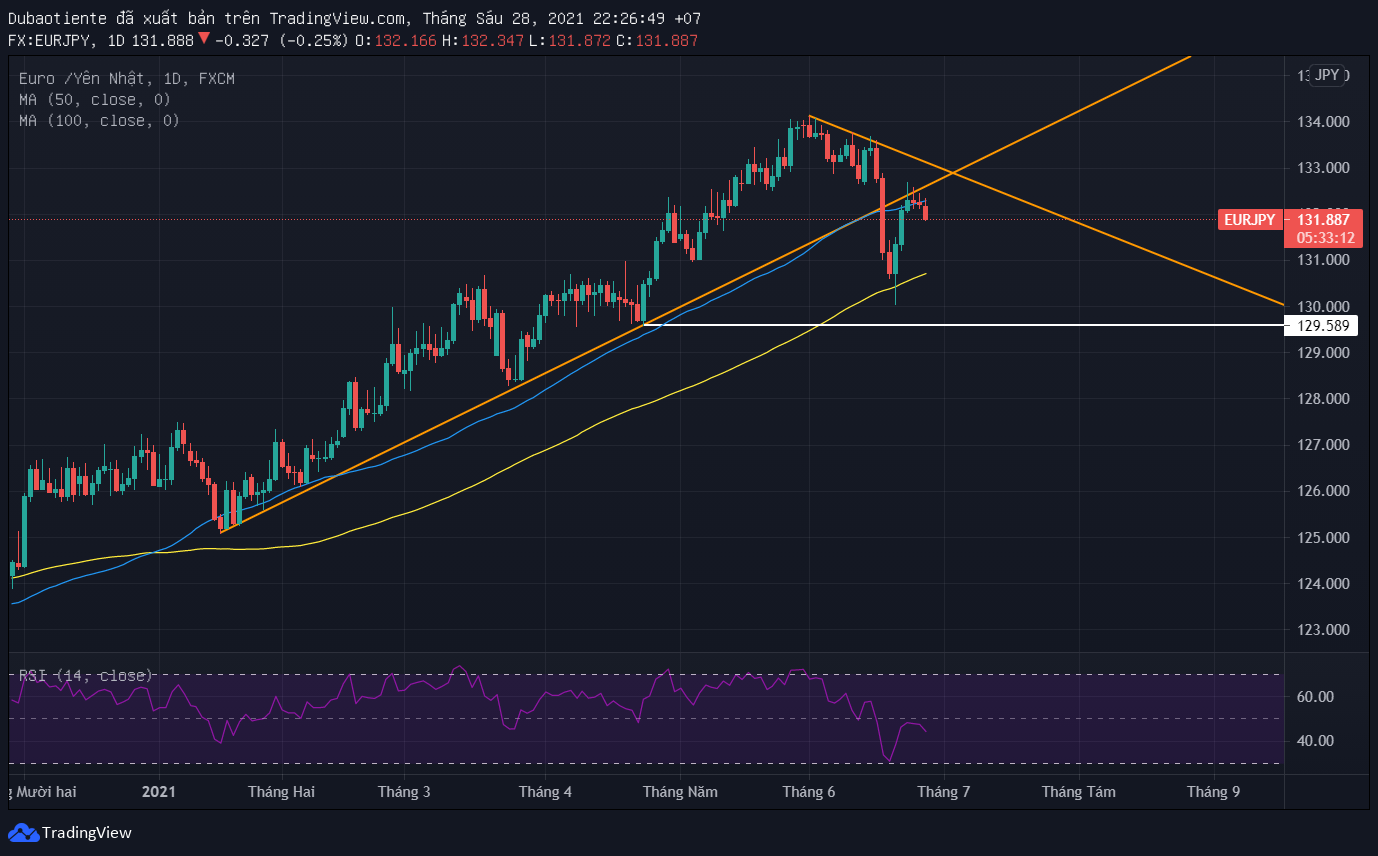Click the RSI 60.00 axis label
Image resolution: width=1378 pixels, height=856 pixels.
coord(1315,697)
